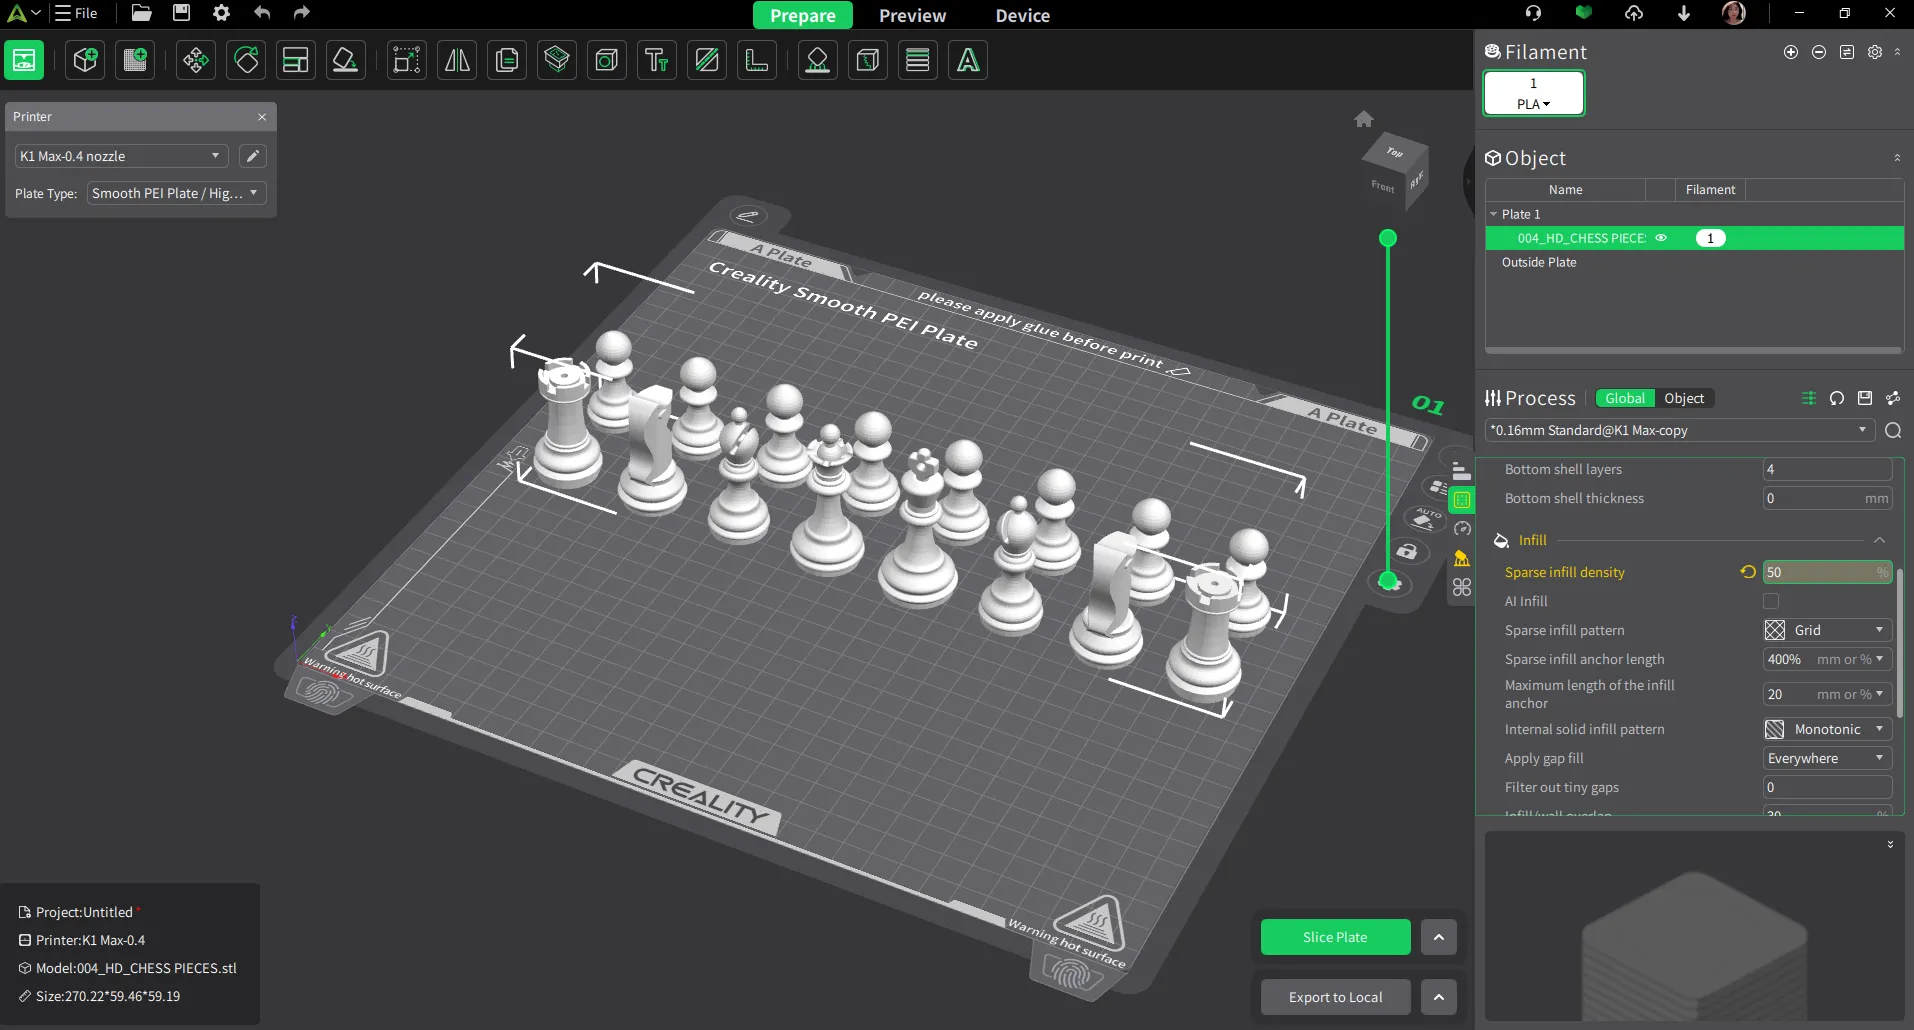This screenshot has height=1030, width=1914.
Task: Click the Save process preset icon
Action: coord(1865,398)
